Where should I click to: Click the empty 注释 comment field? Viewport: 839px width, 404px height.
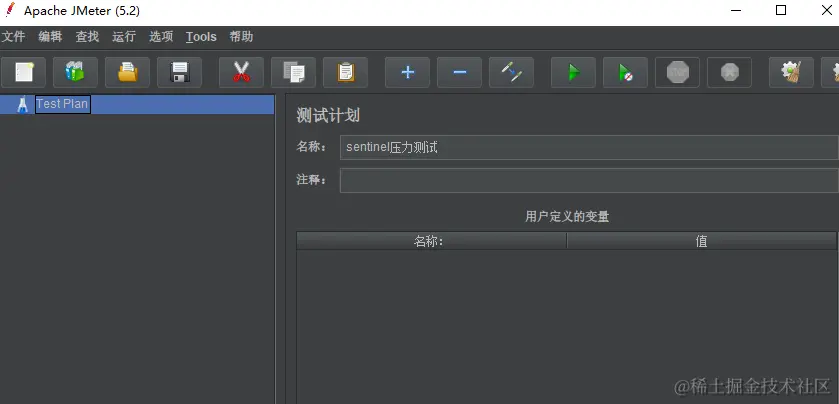pos(589,180)
